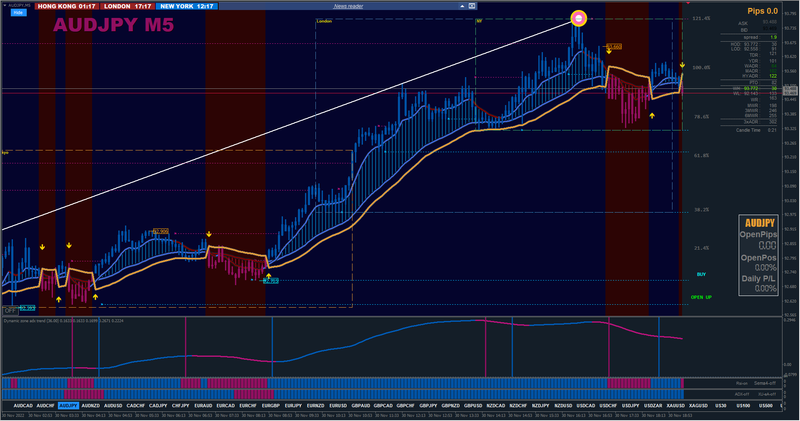Choose GBPJPY from symbol bar
The height and width of the screenshot is (421, 800).
click(x=428, y=406)
